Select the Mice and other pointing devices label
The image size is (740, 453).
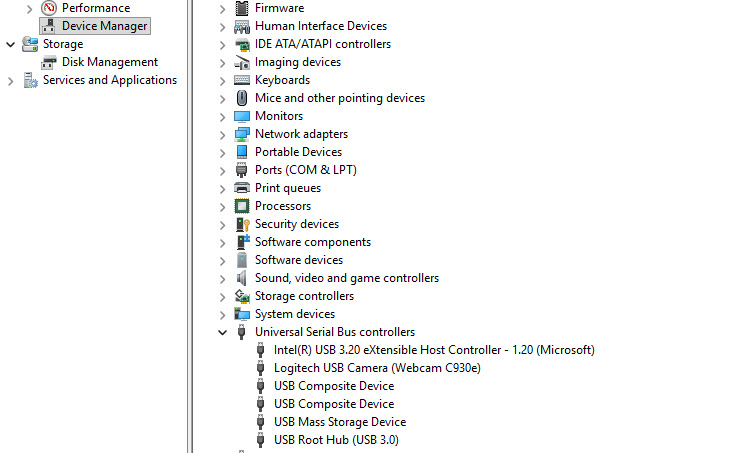340,98
